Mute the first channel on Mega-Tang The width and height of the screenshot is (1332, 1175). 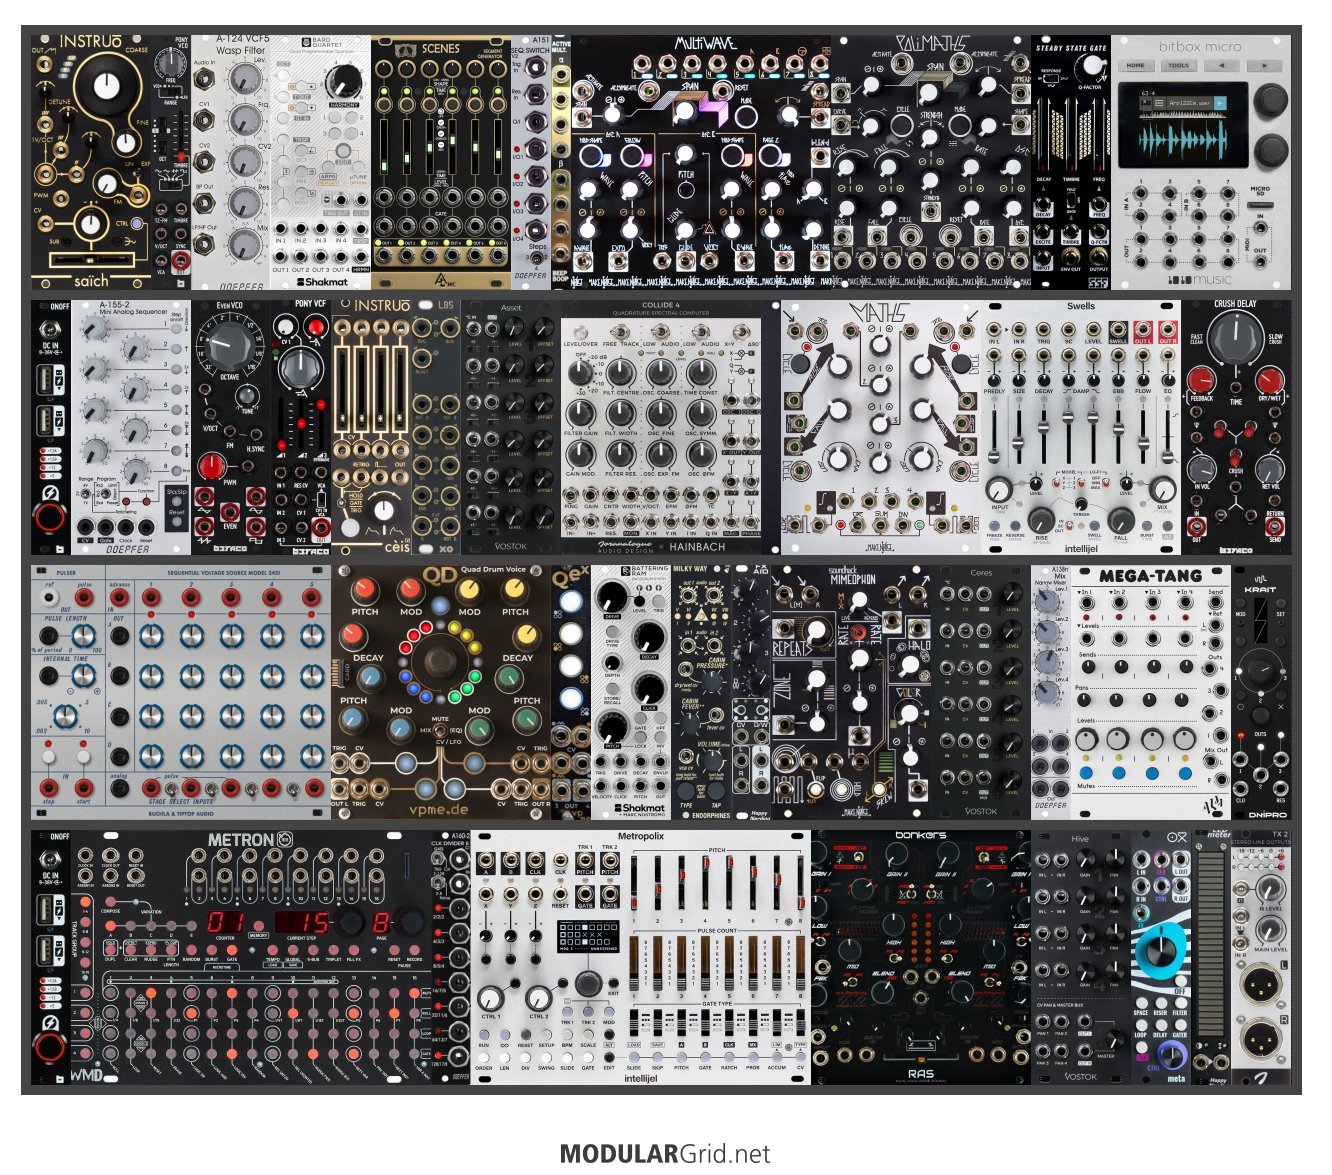(1088, 774)
